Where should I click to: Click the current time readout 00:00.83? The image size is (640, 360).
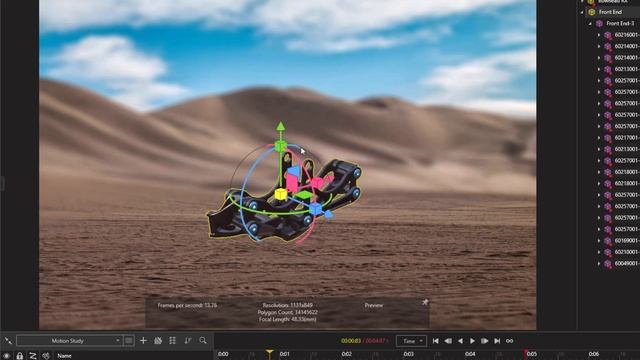351,341
